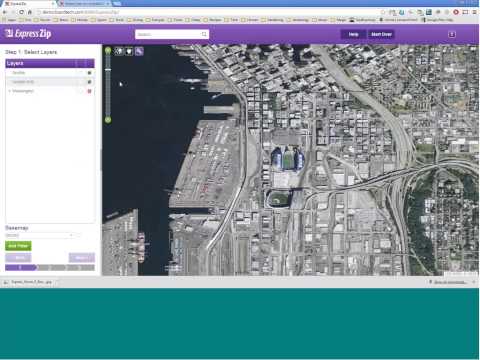This screenshot has height=360, width=480.
Task: Toggle checkbox of the first layer row
Action: 89,73
